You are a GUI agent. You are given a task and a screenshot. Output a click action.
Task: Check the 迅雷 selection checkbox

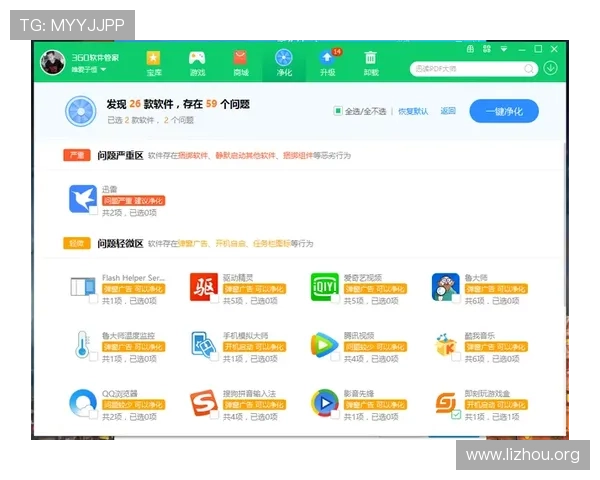[x=93, y=211]
